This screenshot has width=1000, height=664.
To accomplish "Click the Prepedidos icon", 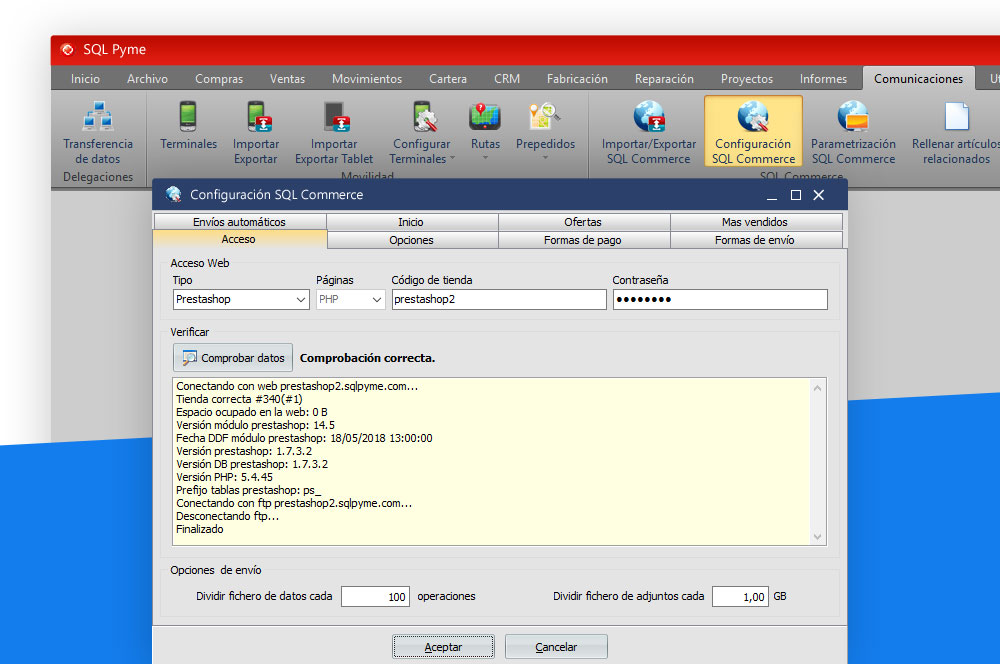I will (x=545, y=119).
